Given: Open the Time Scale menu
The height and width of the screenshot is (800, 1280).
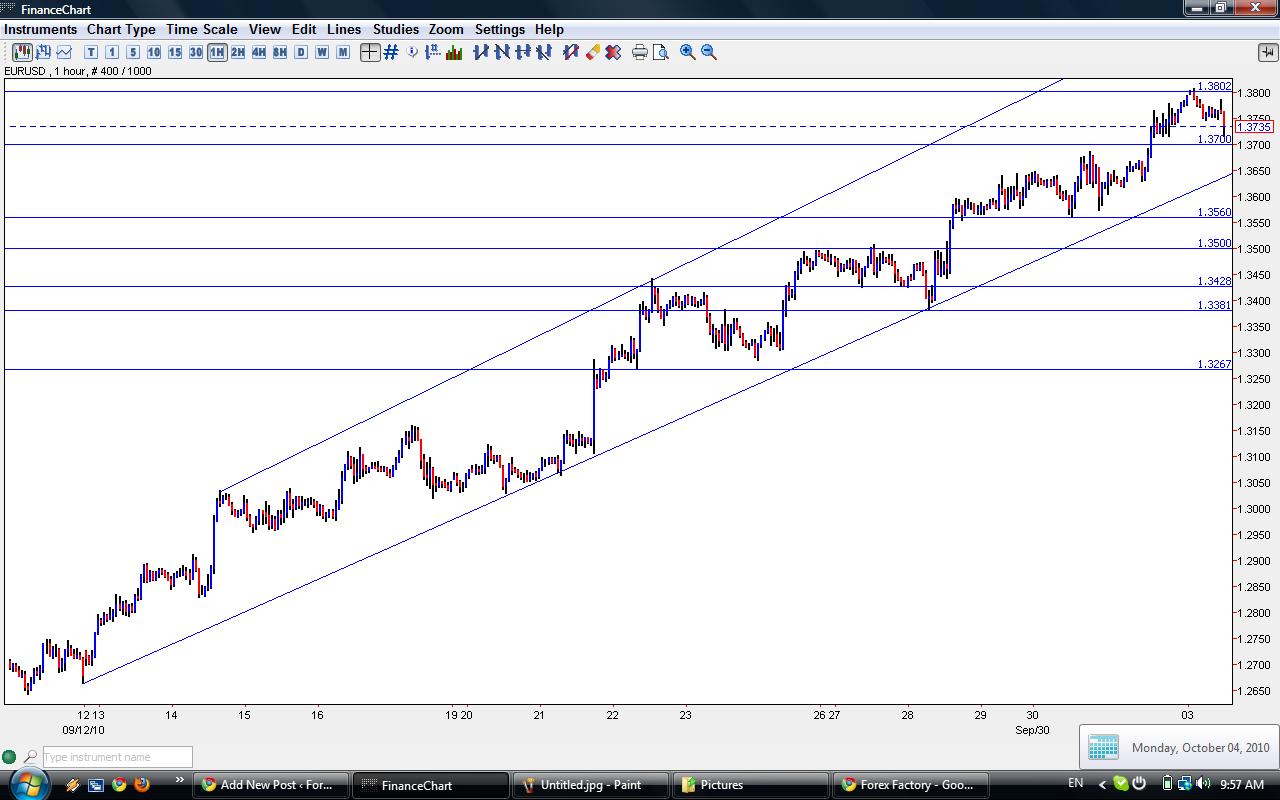Looking at the screenshot, I should 201,29.
